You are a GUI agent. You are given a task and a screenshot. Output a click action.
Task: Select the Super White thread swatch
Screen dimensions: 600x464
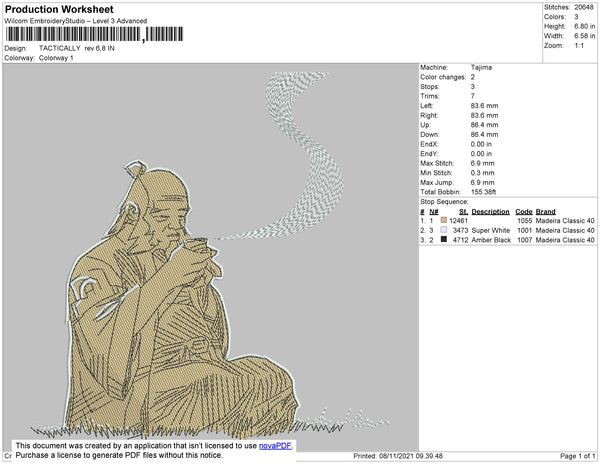click(x=443, y=230)
